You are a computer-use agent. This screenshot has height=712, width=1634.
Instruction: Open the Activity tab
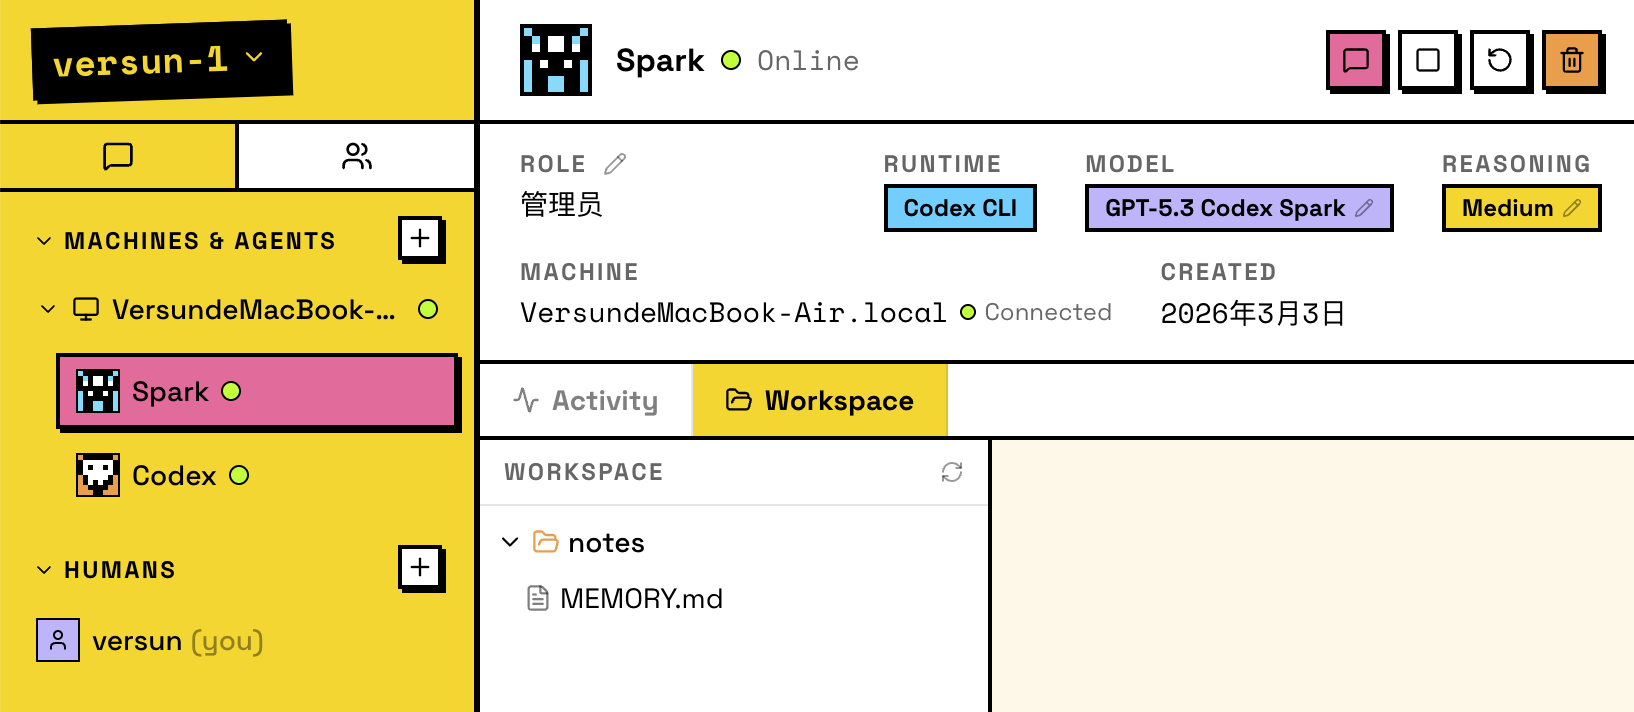[586, 400]
